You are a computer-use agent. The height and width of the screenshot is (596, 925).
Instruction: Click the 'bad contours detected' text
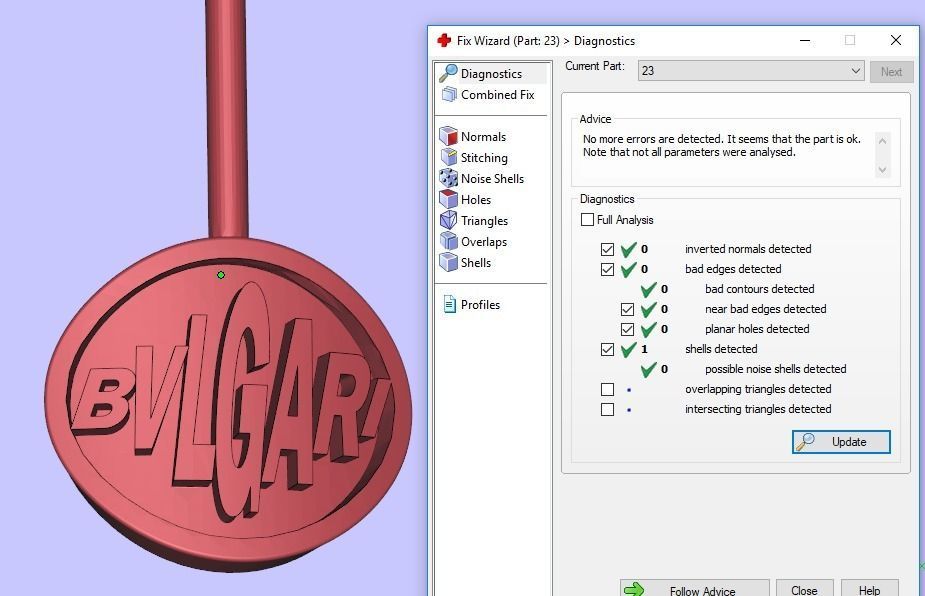click(x=759, y=289)
